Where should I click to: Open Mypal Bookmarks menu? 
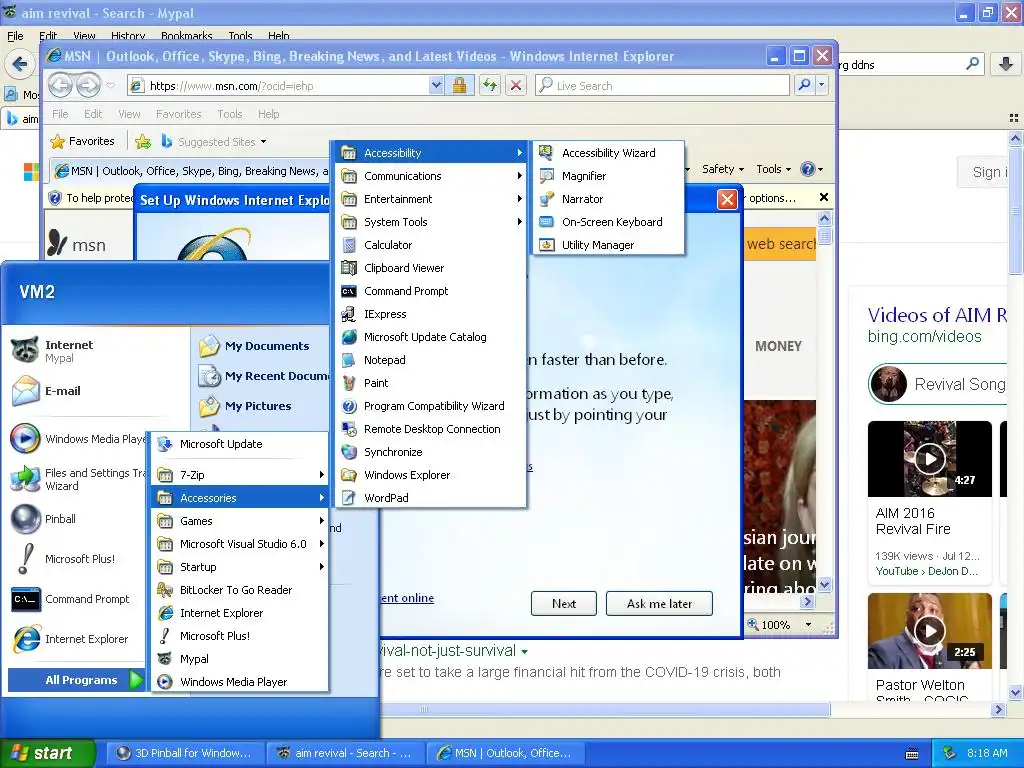click(x=186, y=36)
